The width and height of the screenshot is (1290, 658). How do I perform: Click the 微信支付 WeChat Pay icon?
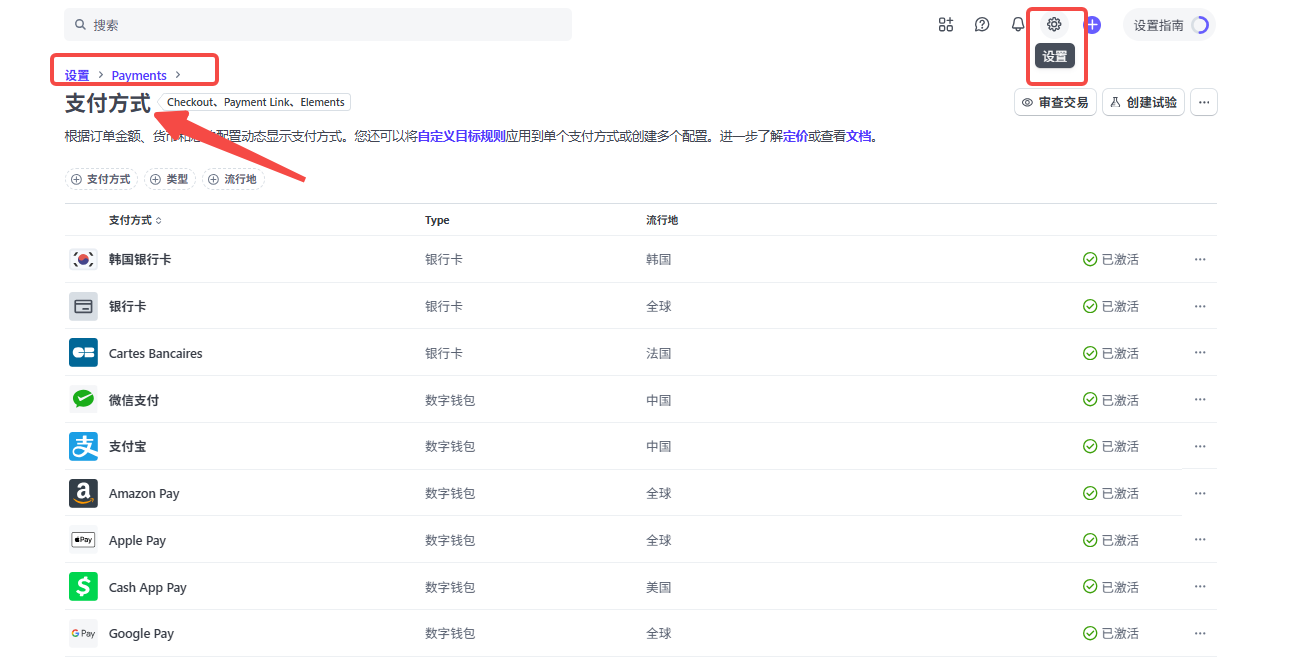point(83,399)
